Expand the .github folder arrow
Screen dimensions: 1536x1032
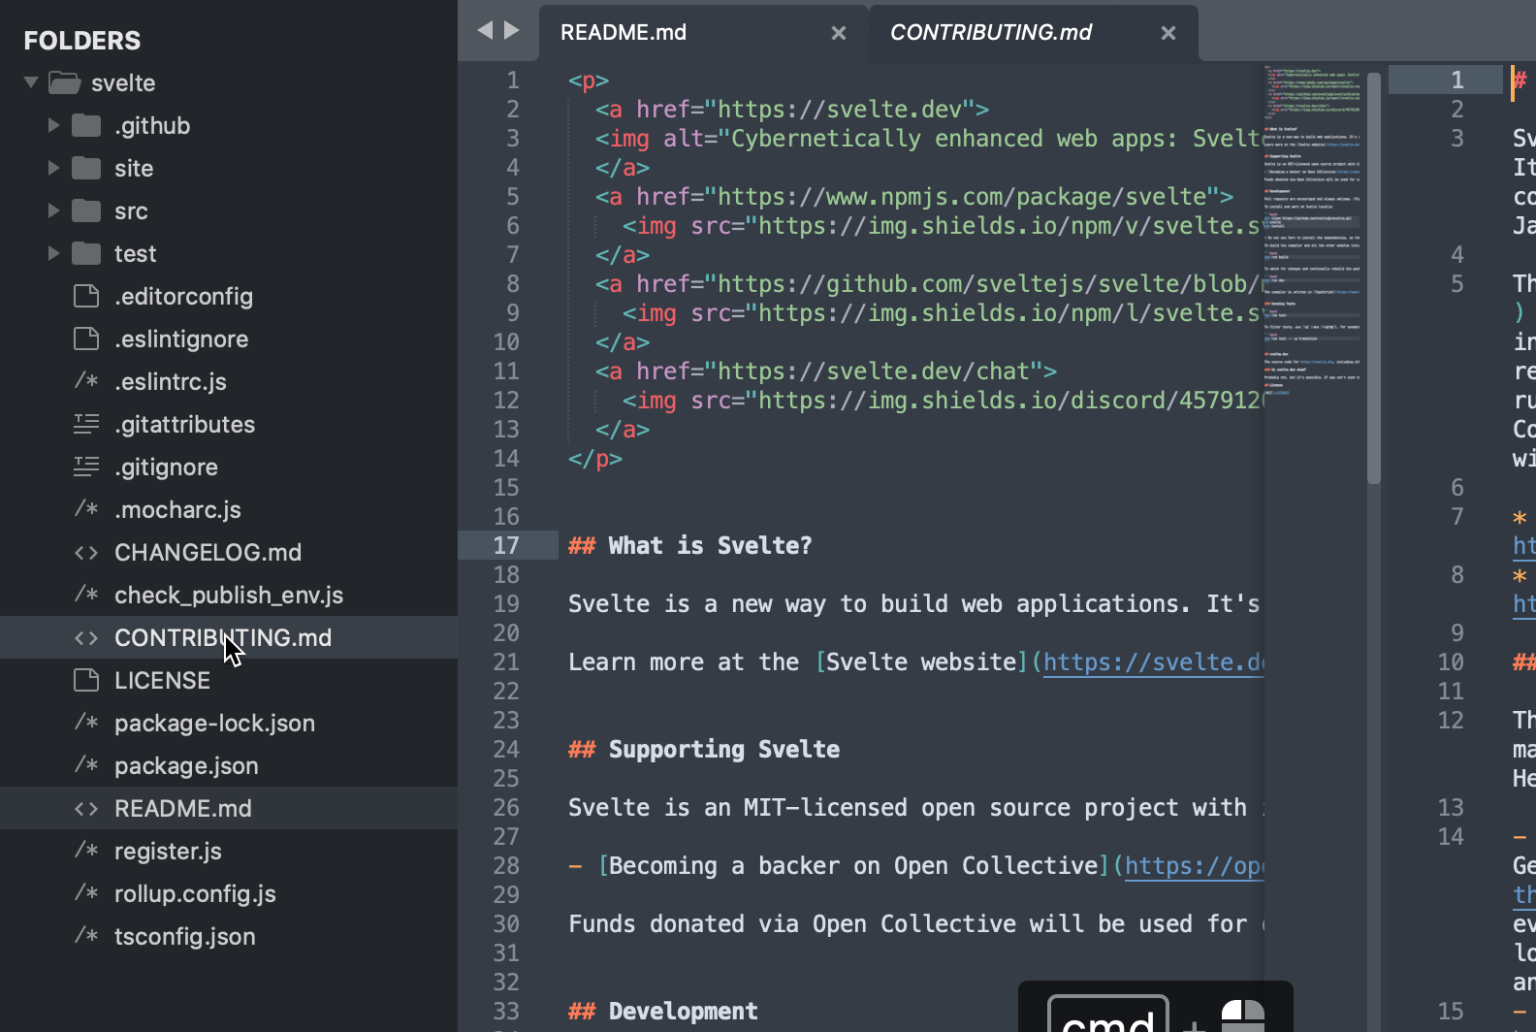tap(54, 125)
